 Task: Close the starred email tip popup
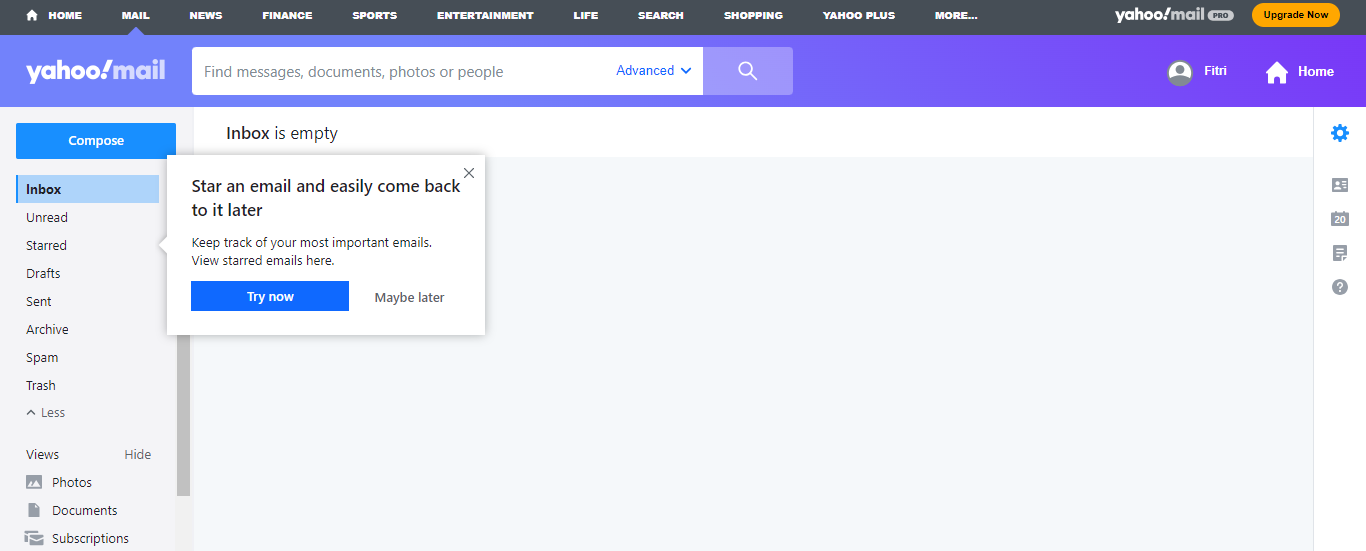point(469,173)
